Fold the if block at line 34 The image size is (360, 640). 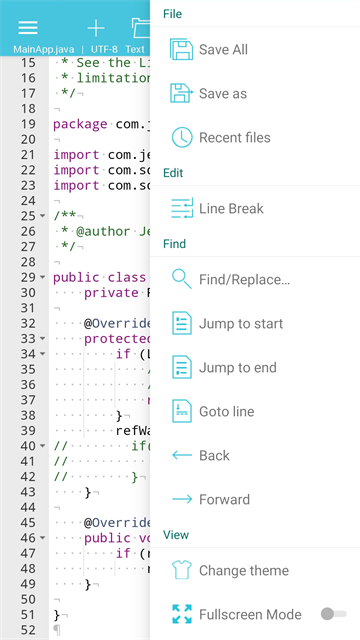tap(42, 354)
